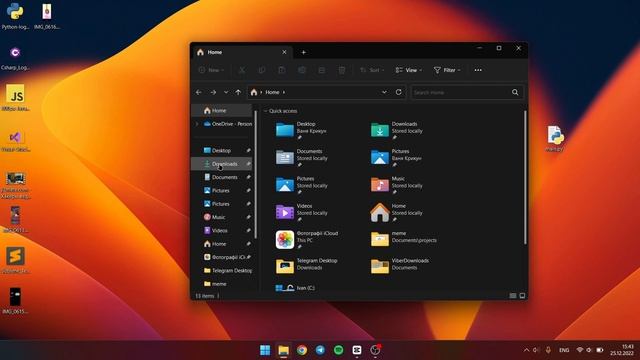The image size is (640, 360).
Task: Click the Rename icon in toolbar
Action: (302, 70)
